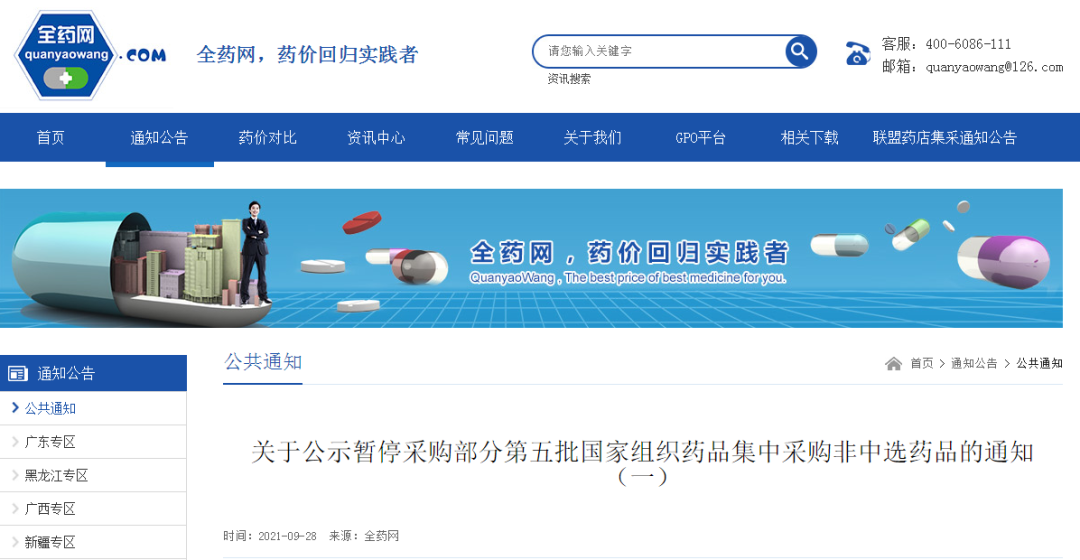Open the 首页 navigation tab
Image resolution: width=1080 pixels, height=560 pixels.
coord(51,138)
